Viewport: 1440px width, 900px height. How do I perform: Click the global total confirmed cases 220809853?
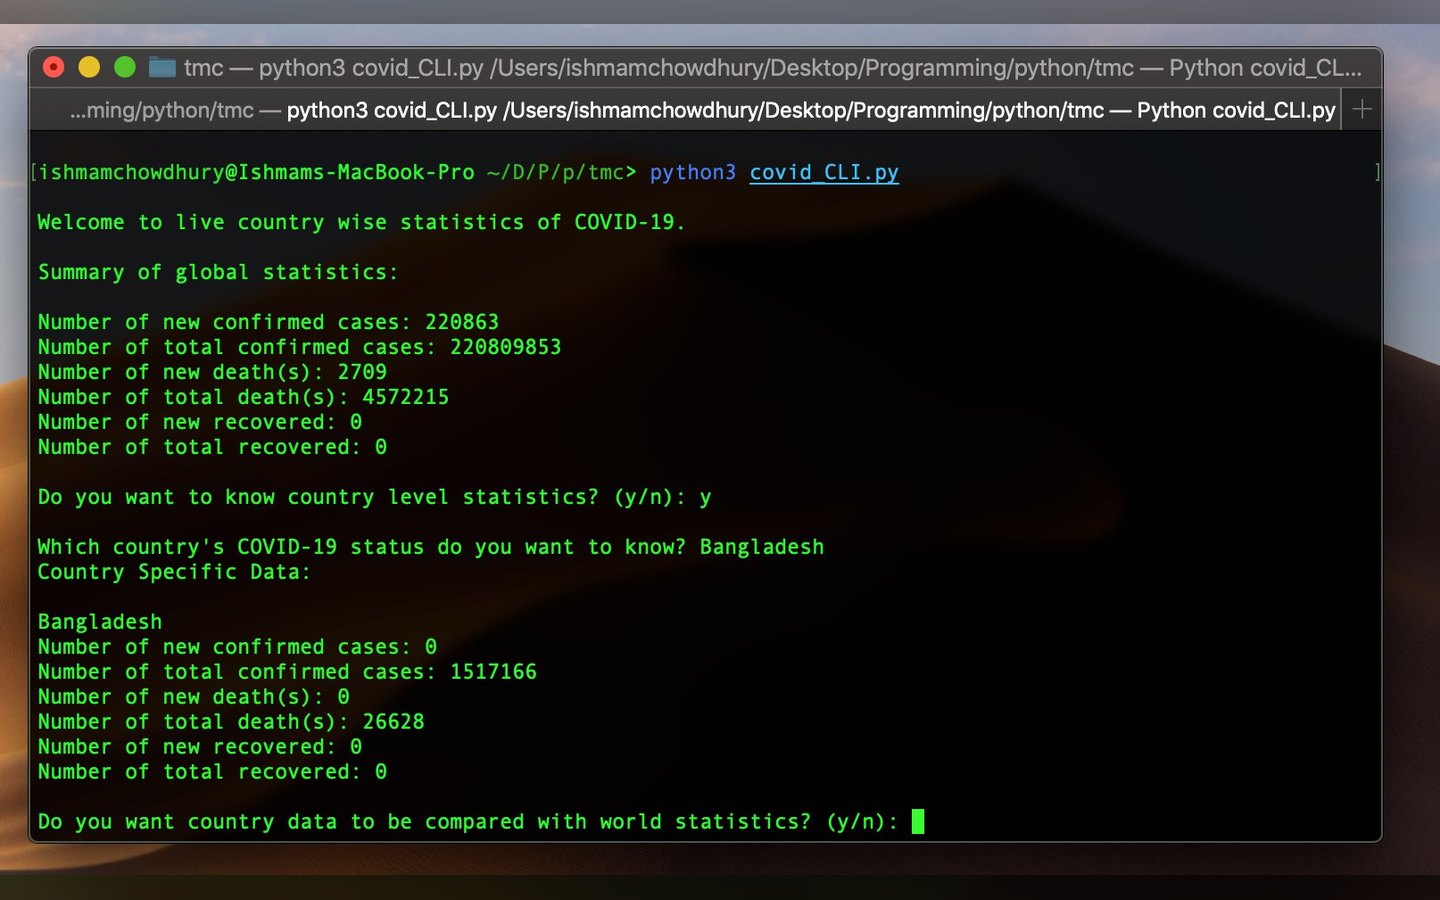(505, 347)
